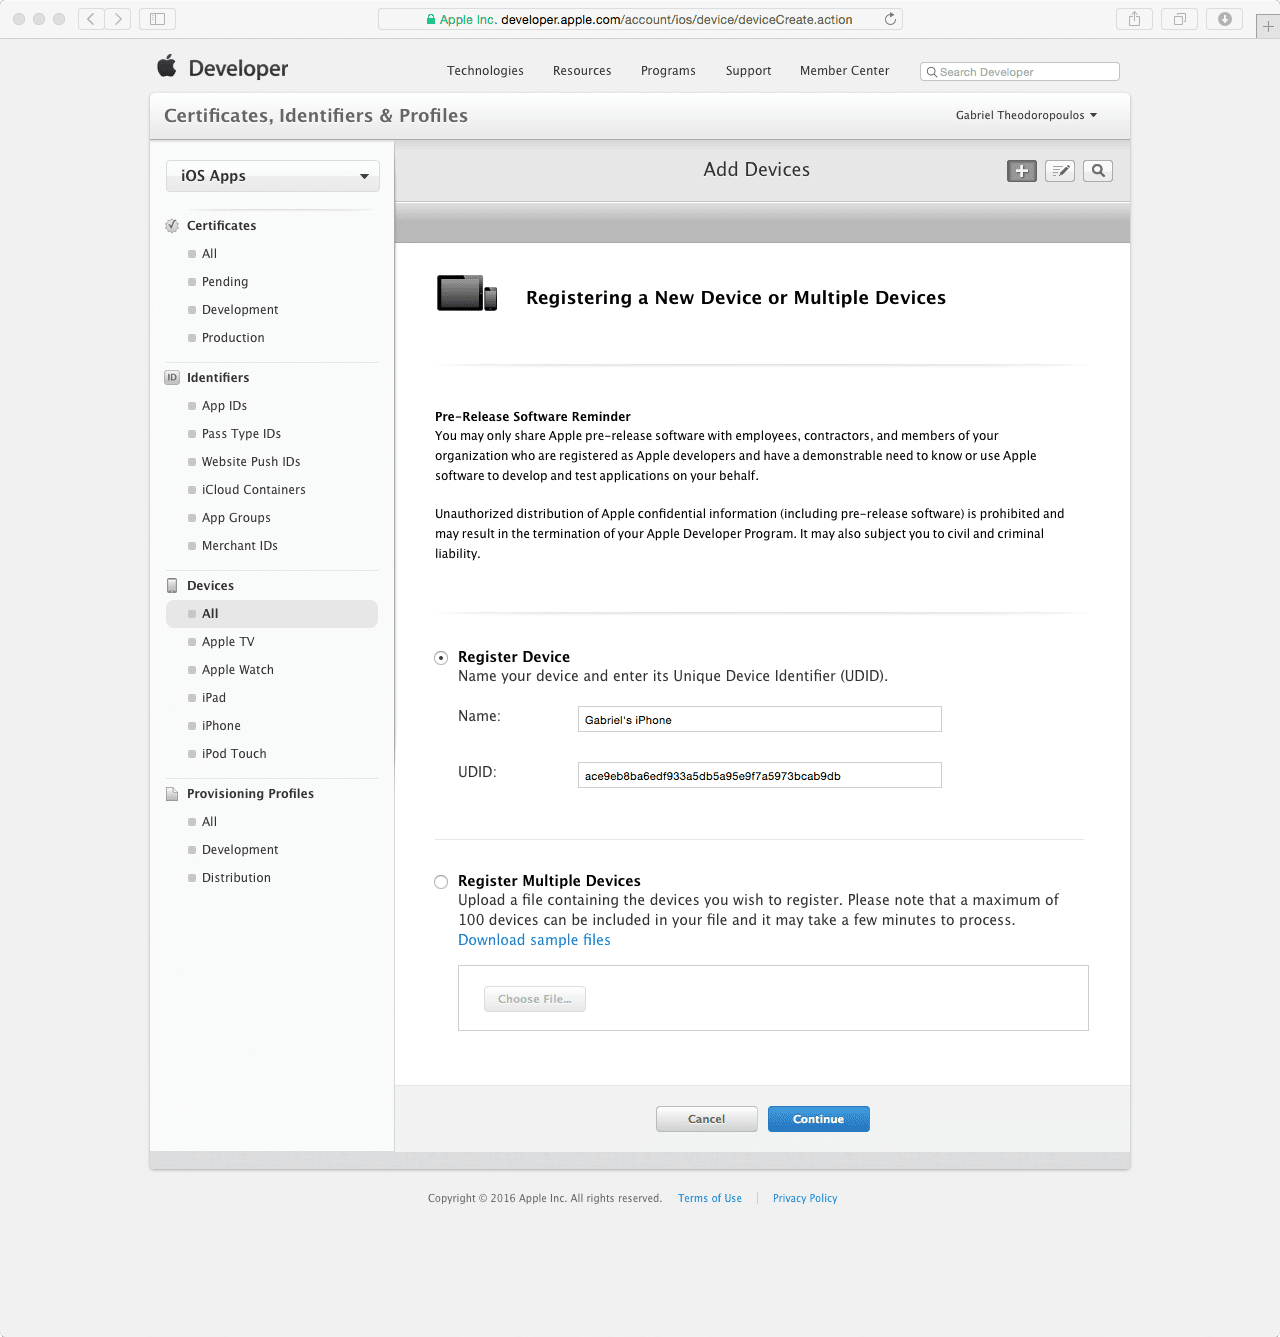1280x1337 pixels.
Task: Click the Identifiers section heading
Action: click(218, 378)
